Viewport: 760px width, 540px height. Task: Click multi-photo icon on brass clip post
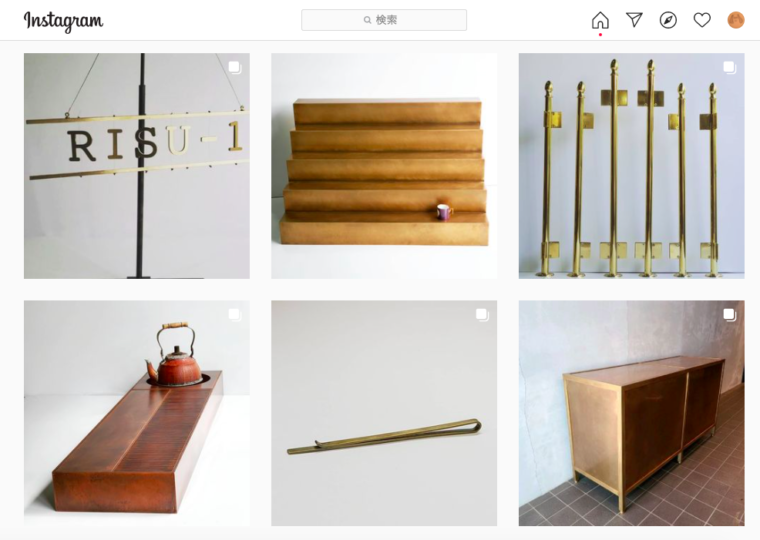click(x=482, y=315)
